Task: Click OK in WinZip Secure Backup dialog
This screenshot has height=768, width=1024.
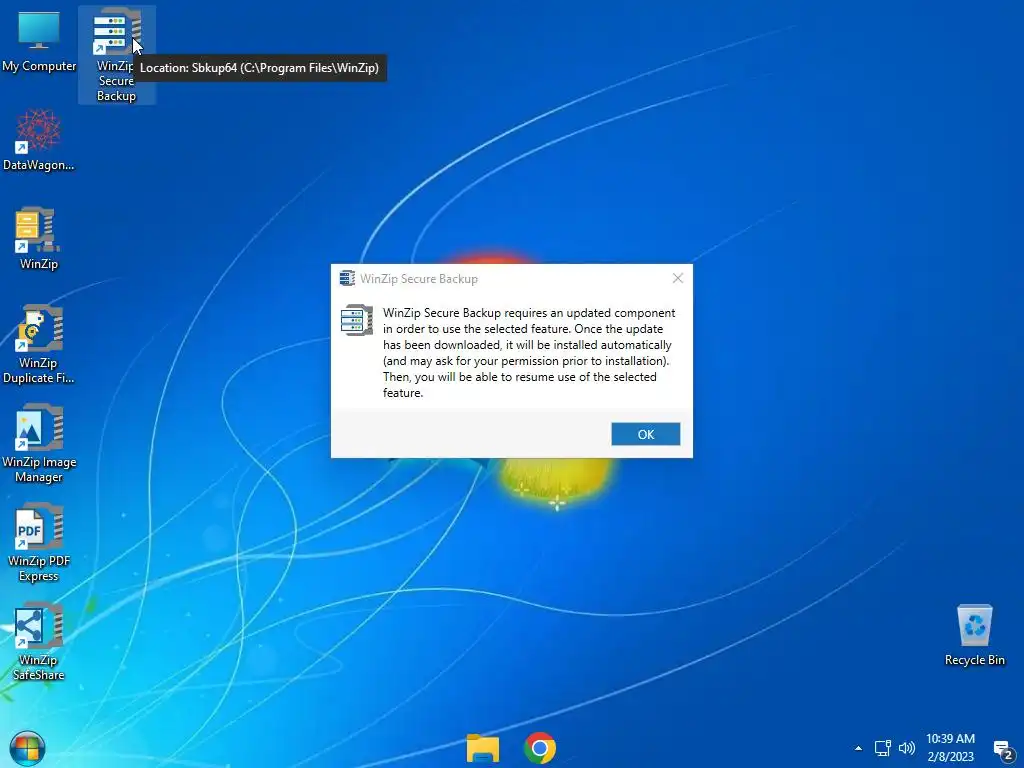Action: click(645, 434)
